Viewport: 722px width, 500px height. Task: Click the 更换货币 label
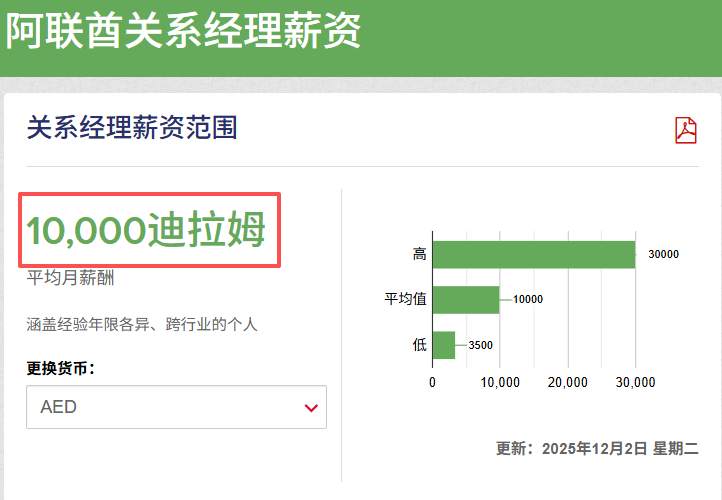[61, 368]
